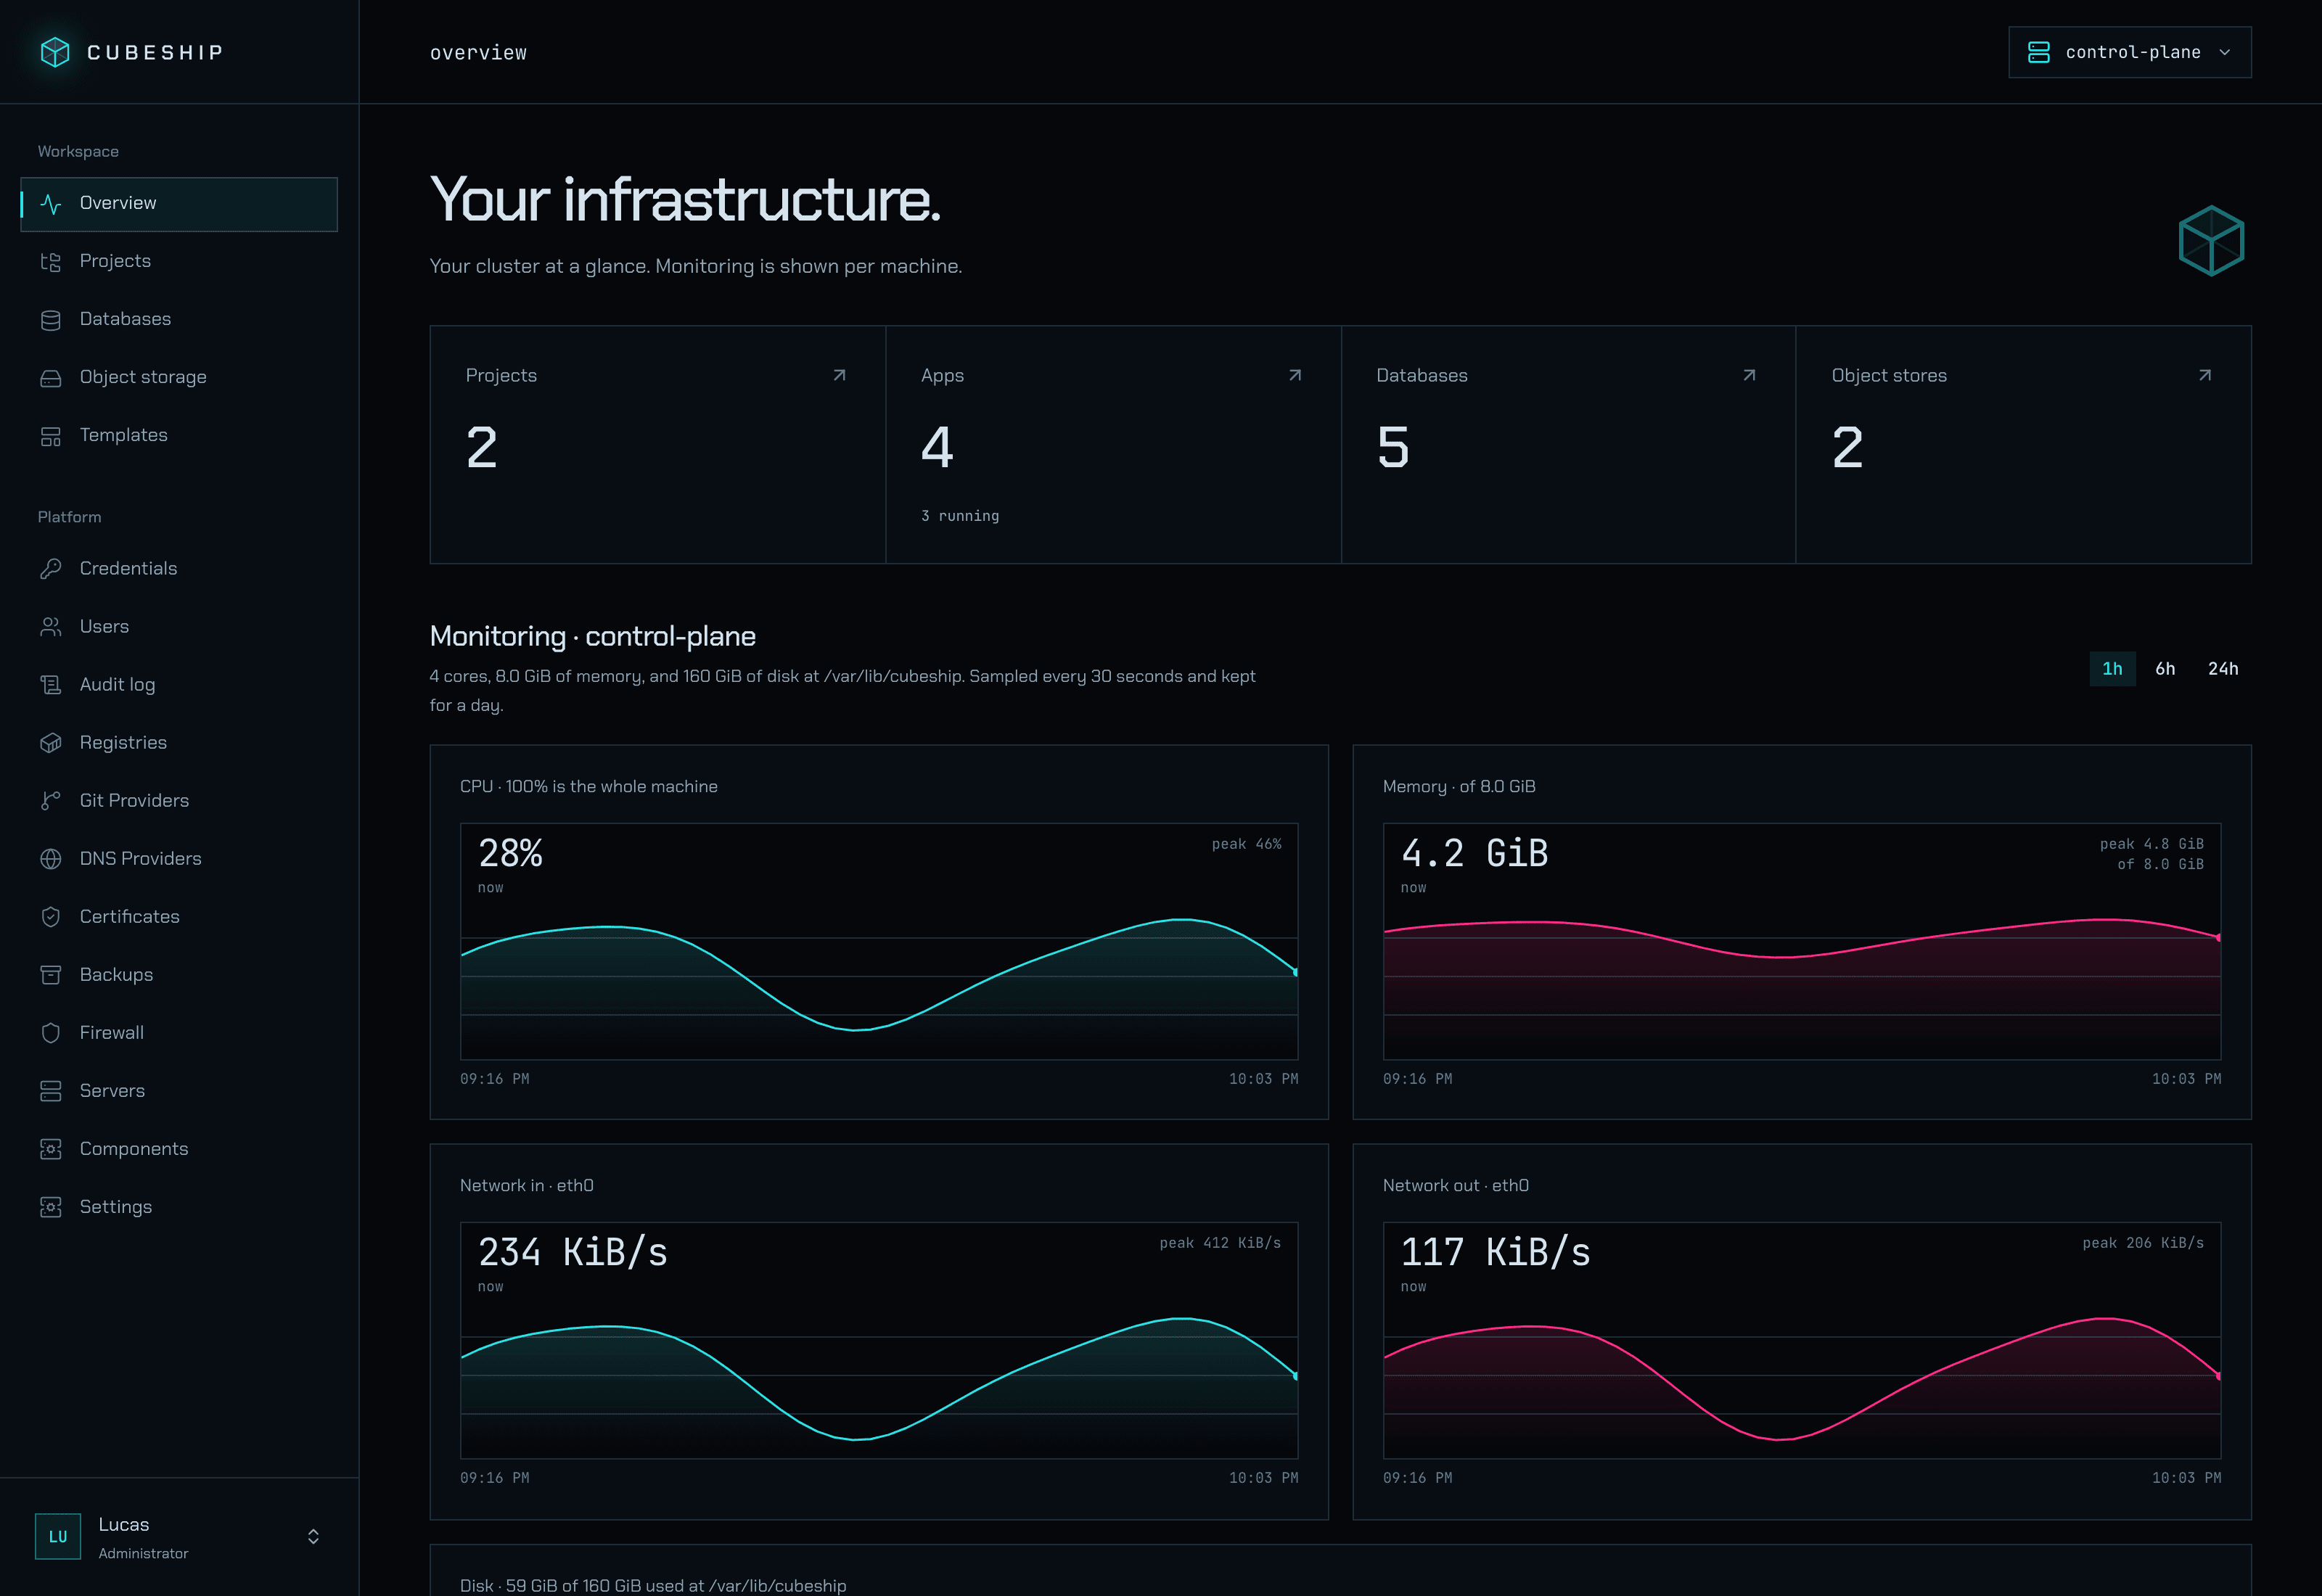Open the Git Providers page
Viewport: 2322px width, 1596px height.
(179, 801)
